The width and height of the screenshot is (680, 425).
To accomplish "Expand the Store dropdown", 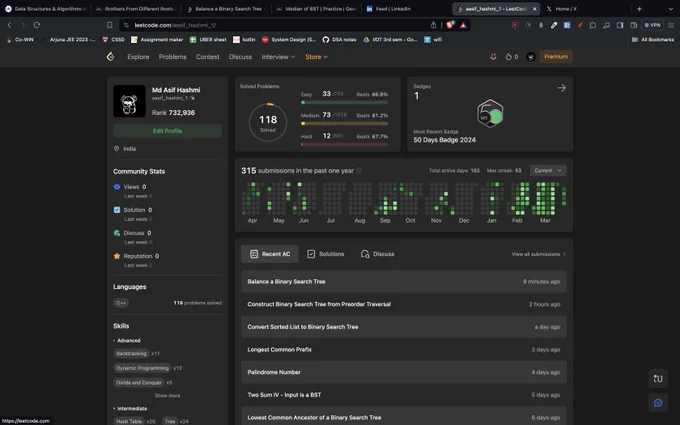I will click(x=317, y=57).
